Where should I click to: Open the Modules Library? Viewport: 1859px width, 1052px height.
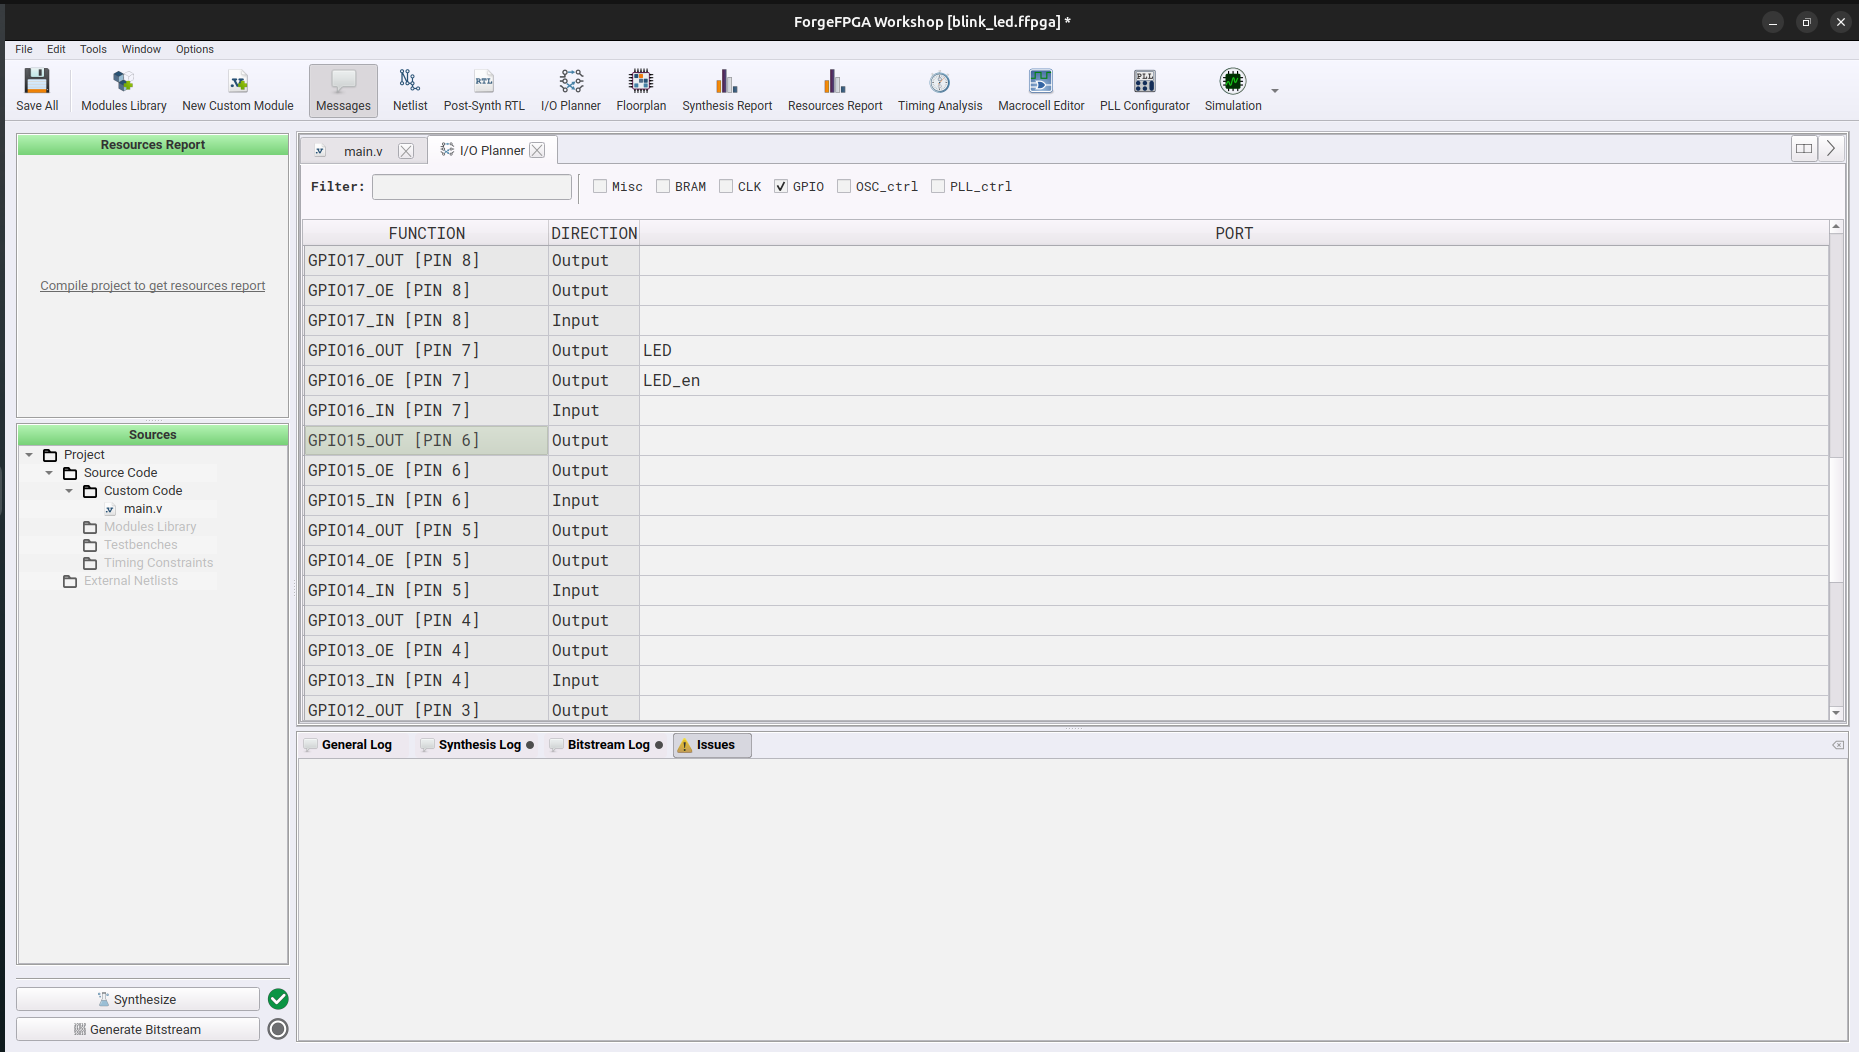tap(124, 90)
